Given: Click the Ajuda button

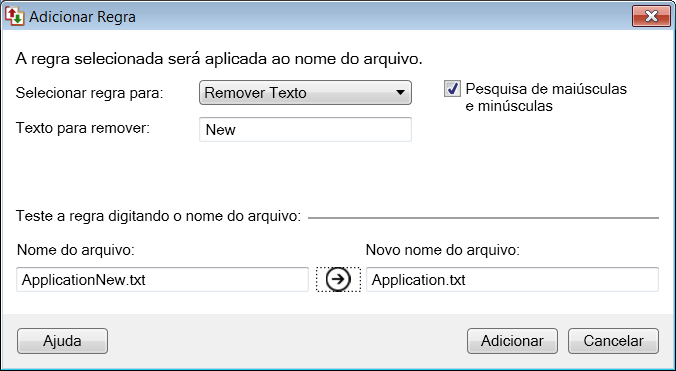Looking at the screenshot, I should pos(63,341).
